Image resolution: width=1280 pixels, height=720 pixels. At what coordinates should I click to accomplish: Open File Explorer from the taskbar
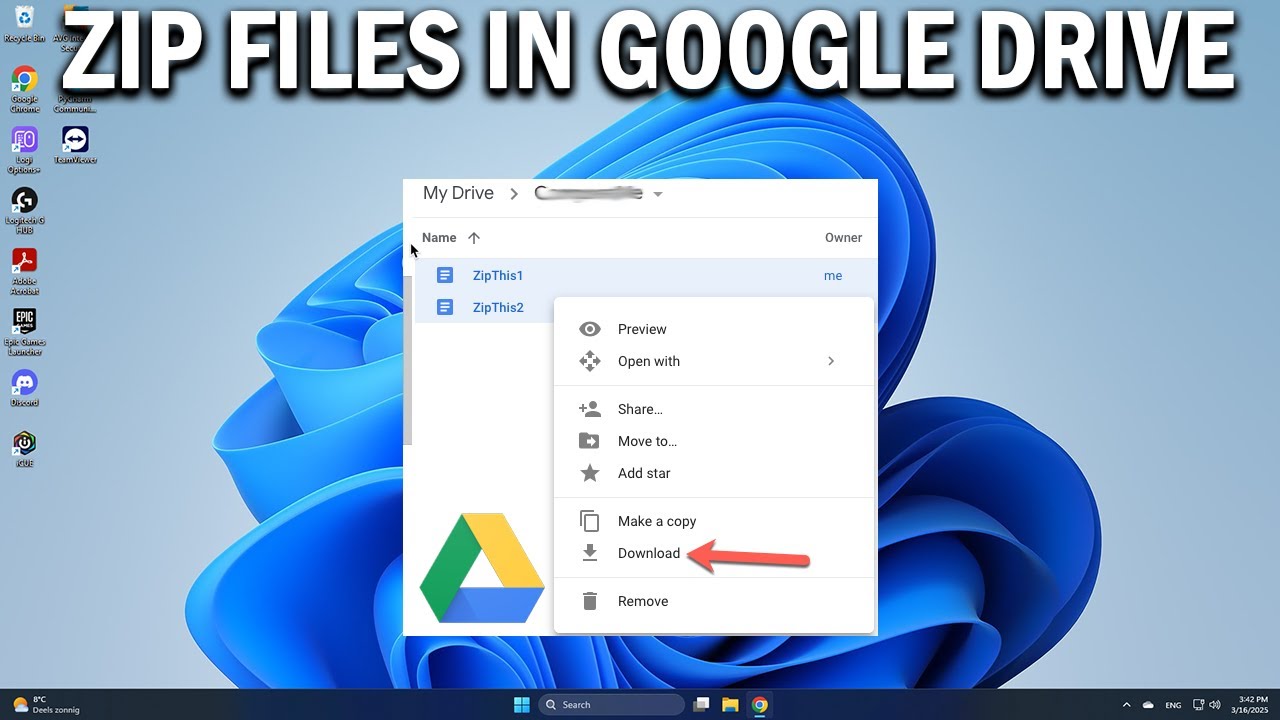click(730, 705)
